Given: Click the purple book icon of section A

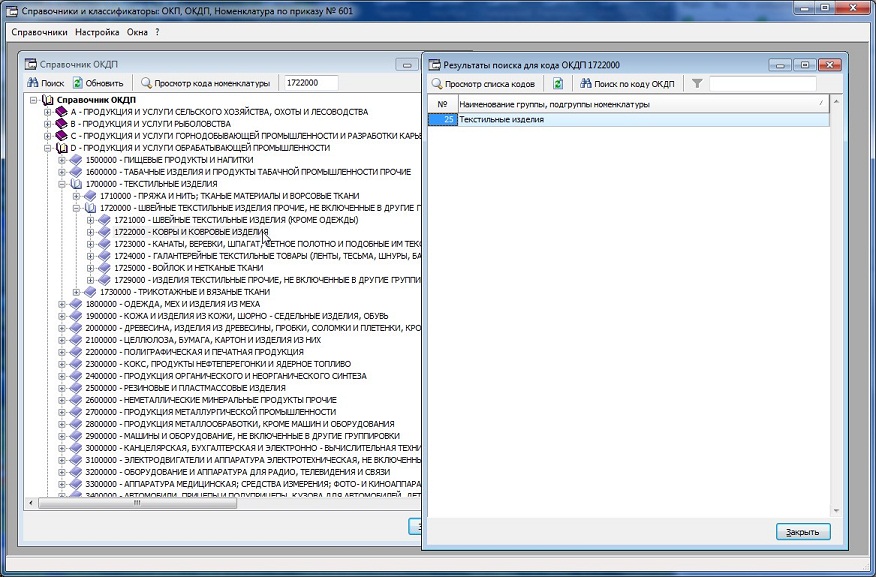Looking at the screenshot, I should click(x=61, y=112).
